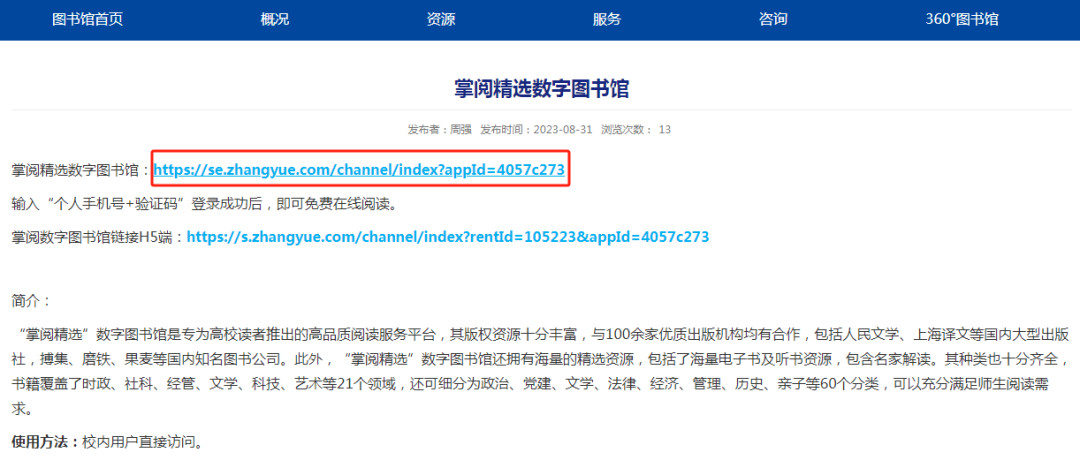Click the 简介： section label
Image resolution: width=1080 pixels, height=460 pixels.
(31, 300)
